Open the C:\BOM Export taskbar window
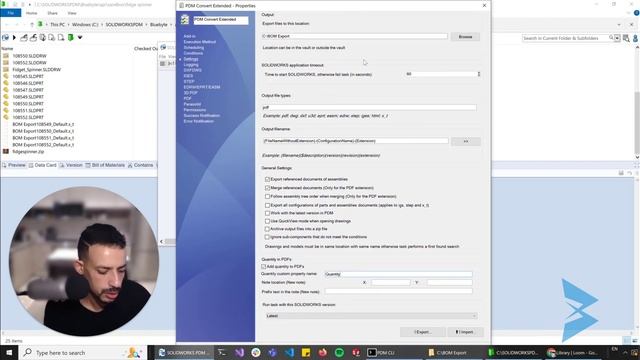This screenshot has width=640, height=360. pyautogui.click(x=453, y=352)
